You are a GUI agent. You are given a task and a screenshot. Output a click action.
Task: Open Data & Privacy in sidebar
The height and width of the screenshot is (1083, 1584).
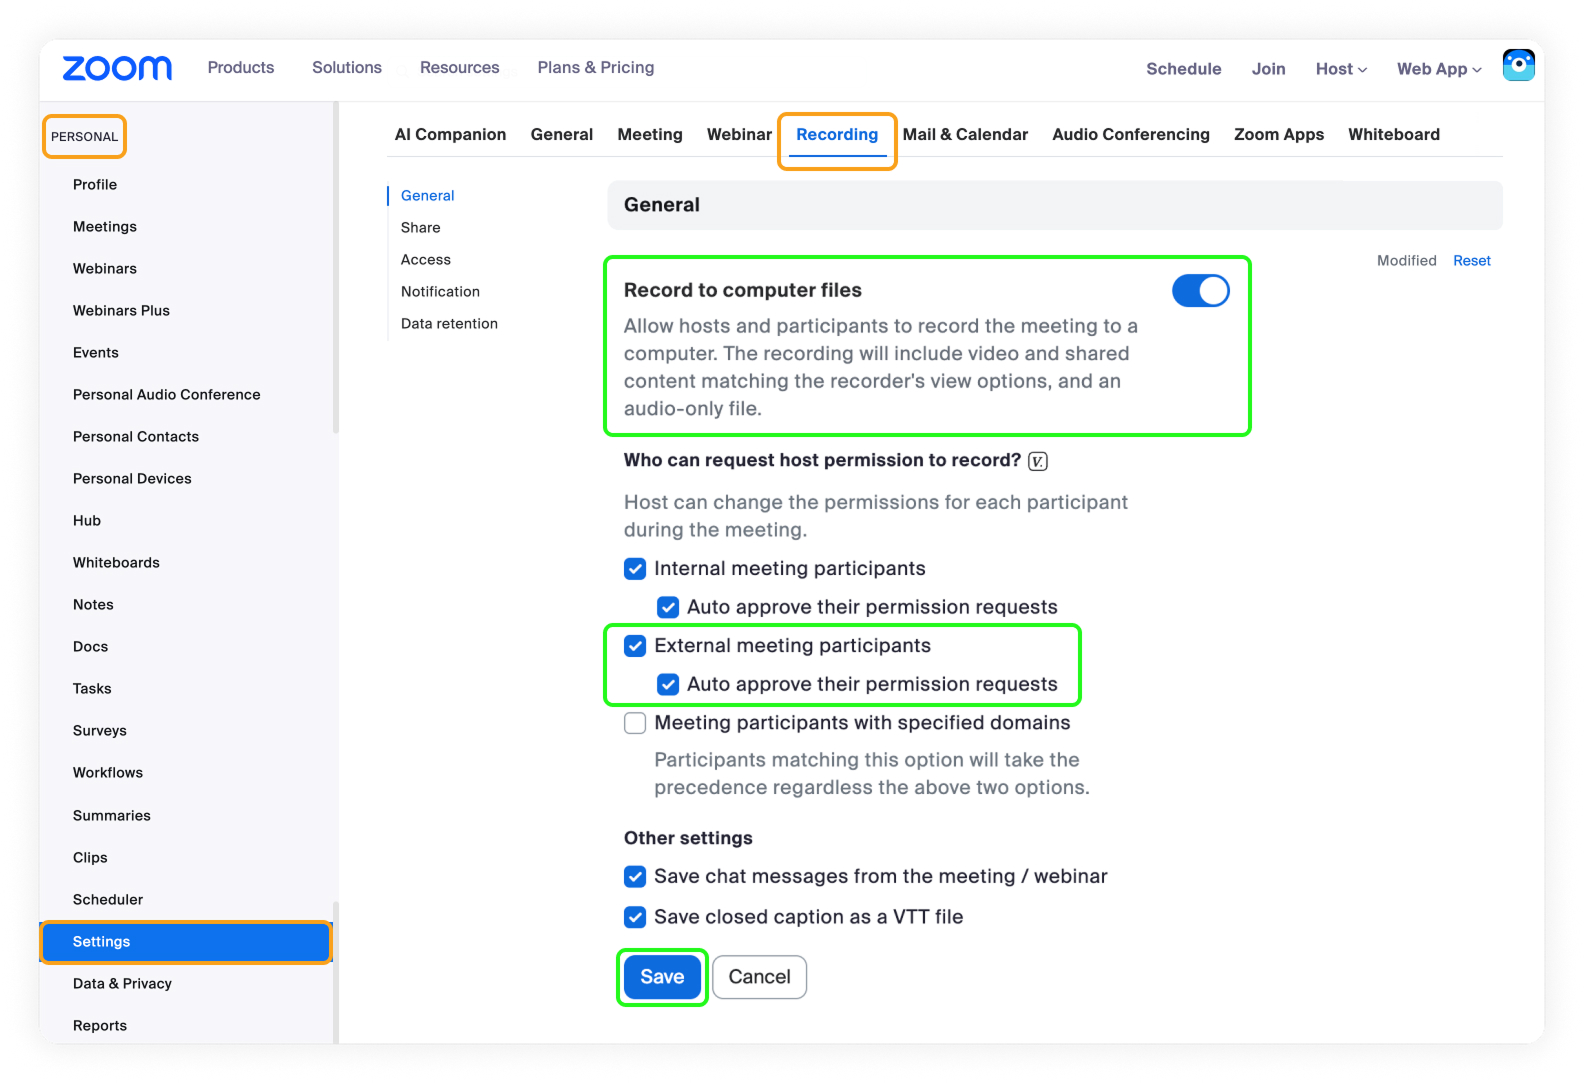(122, 984)
